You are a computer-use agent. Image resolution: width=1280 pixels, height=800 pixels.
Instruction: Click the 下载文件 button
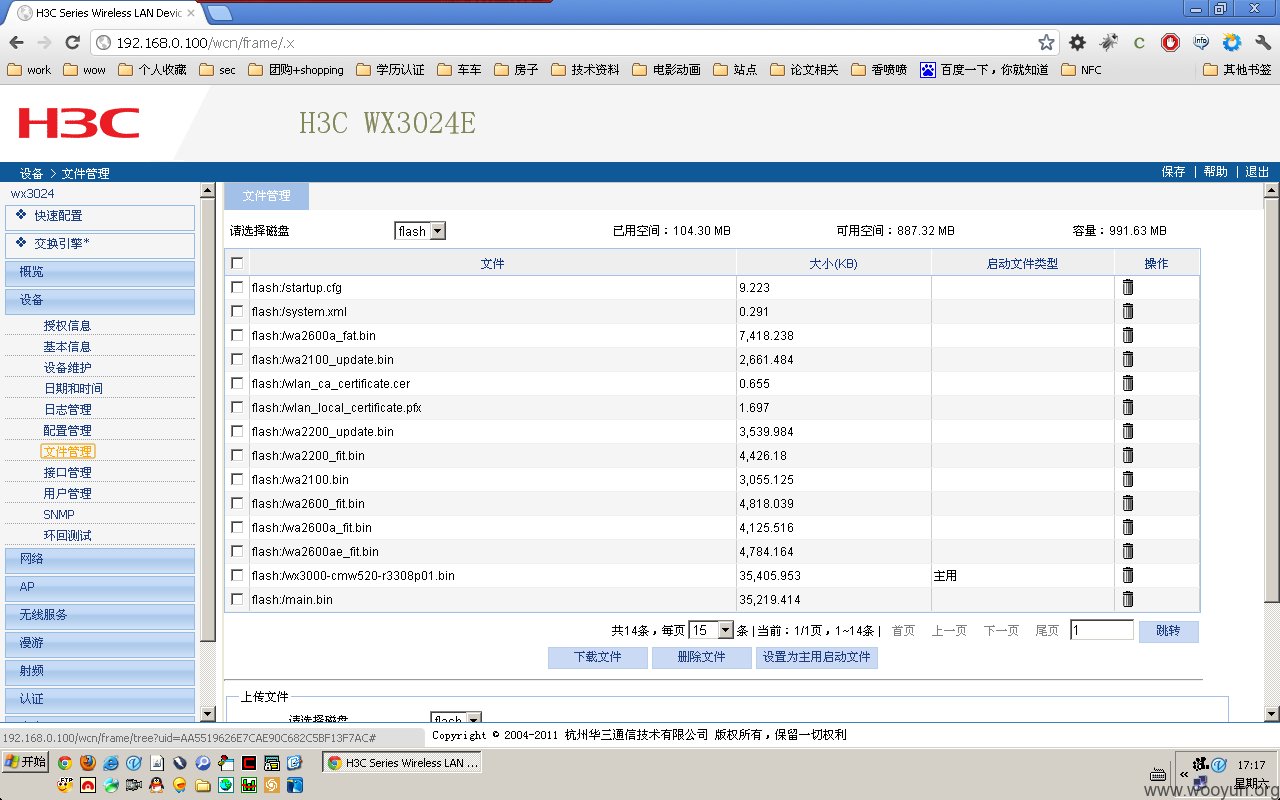[597, 658]
